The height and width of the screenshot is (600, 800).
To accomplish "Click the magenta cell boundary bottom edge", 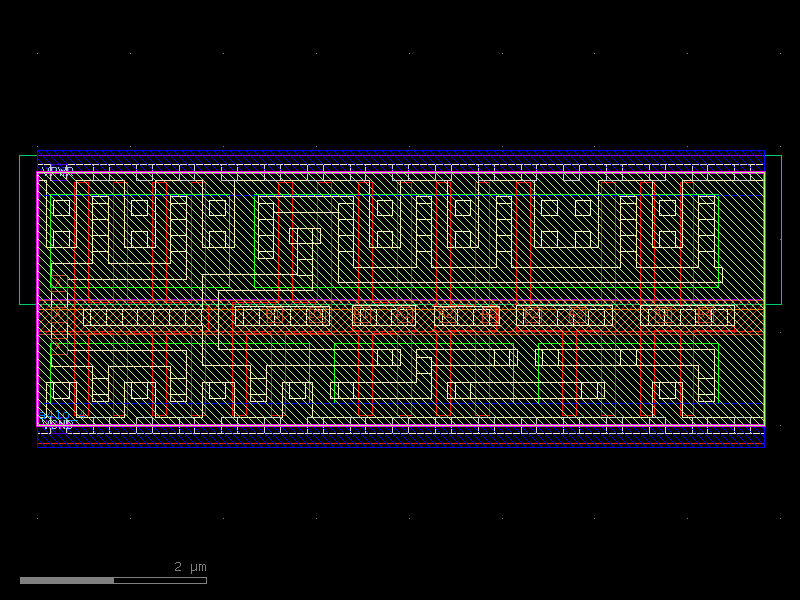I will point(400,426).
